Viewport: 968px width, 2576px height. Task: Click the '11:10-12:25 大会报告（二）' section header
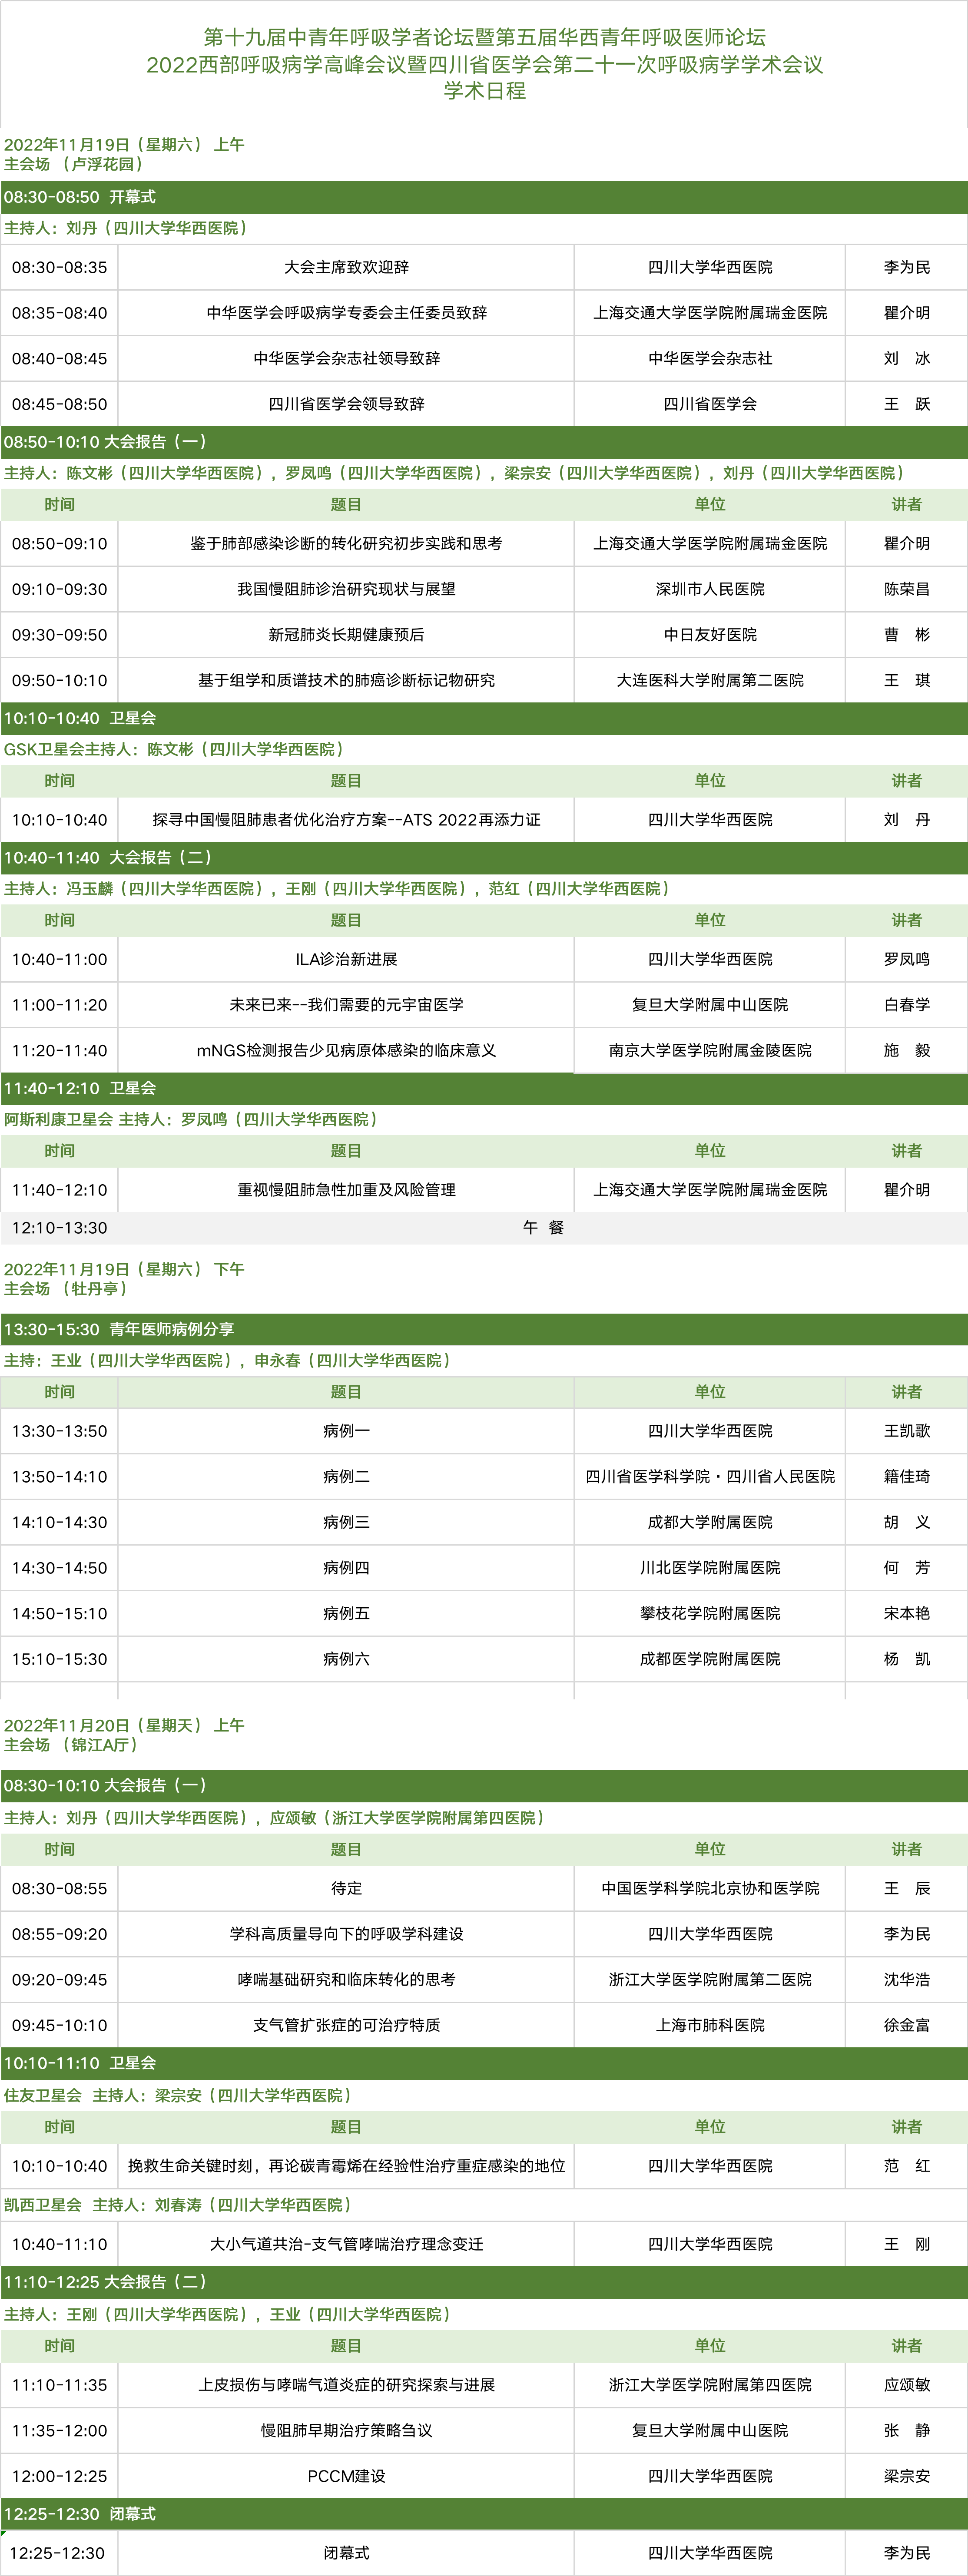tap(484, 2282)
